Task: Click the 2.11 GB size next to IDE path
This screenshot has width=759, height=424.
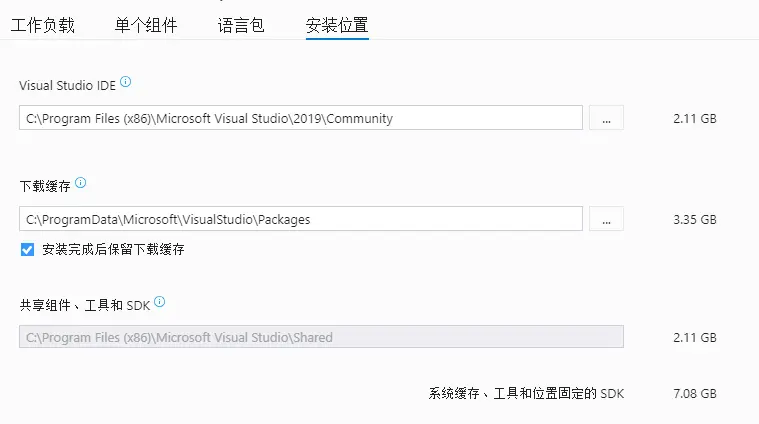Action: point(695,119)
